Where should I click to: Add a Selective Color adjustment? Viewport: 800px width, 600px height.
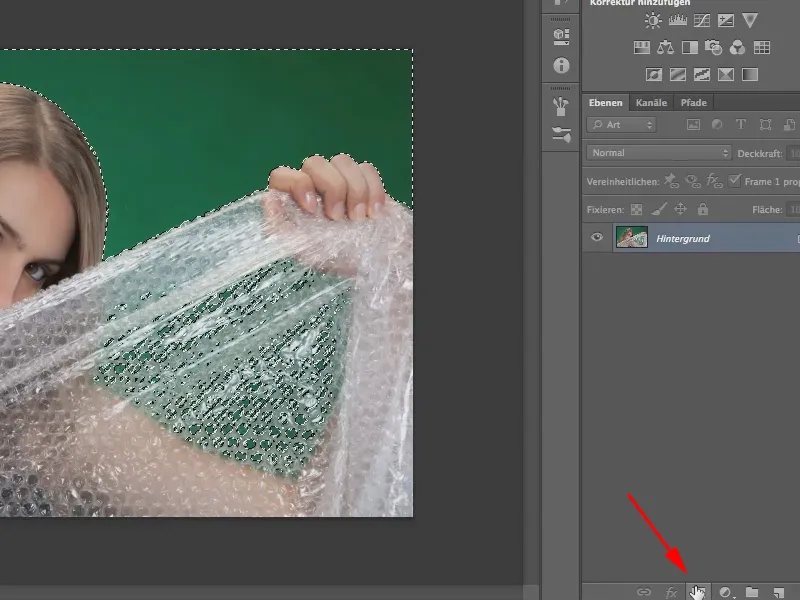tap(726, 74)
